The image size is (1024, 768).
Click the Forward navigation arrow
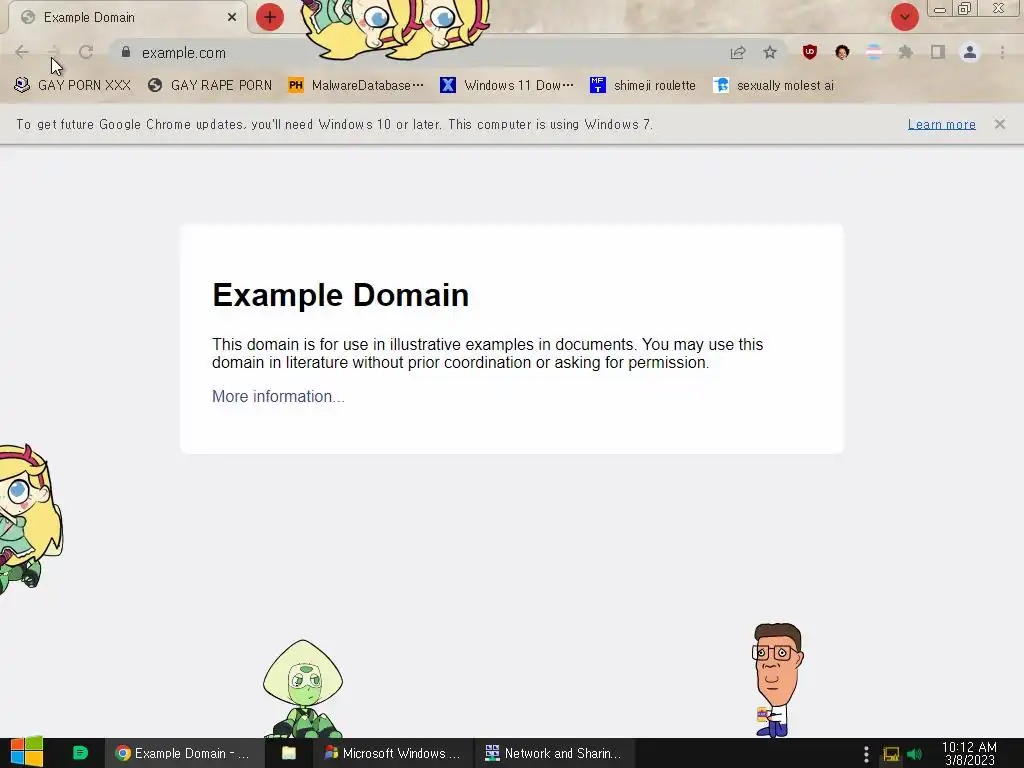point(54,52)
